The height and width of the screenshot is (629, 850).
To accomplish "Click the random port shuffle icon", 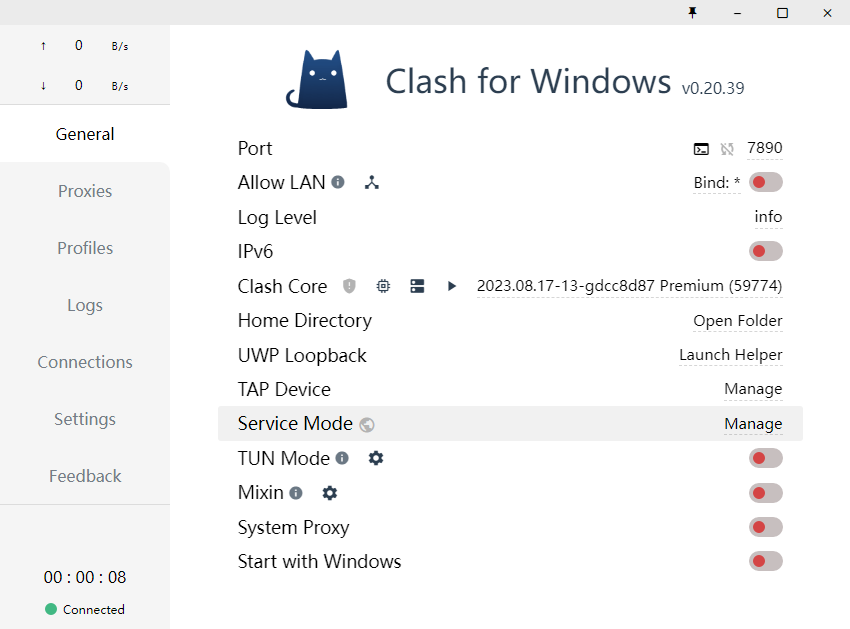I will [727, 149].
